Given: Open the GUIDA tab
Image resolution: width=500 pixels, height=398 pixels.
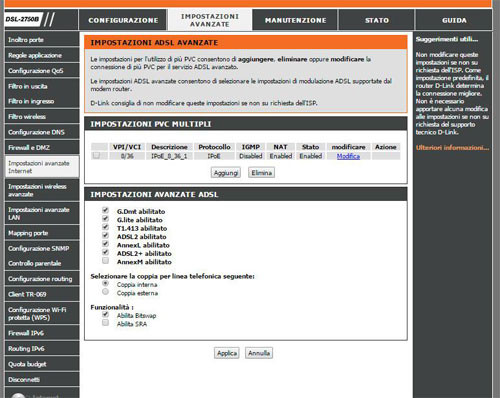Looking at the screenshot, I should coord(454,20).
